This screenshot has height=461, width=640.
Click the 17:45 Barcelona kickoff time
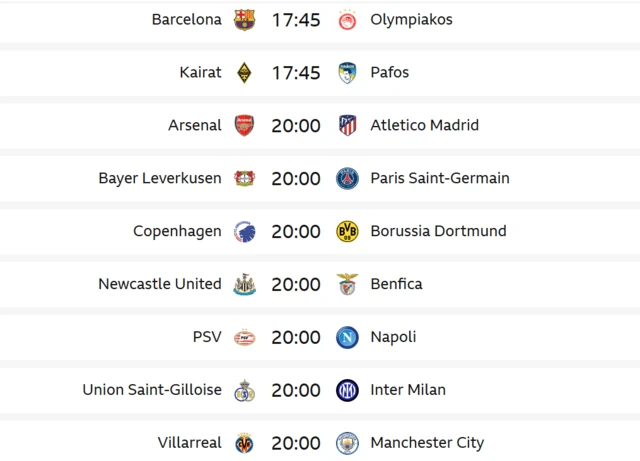point(295,20)
